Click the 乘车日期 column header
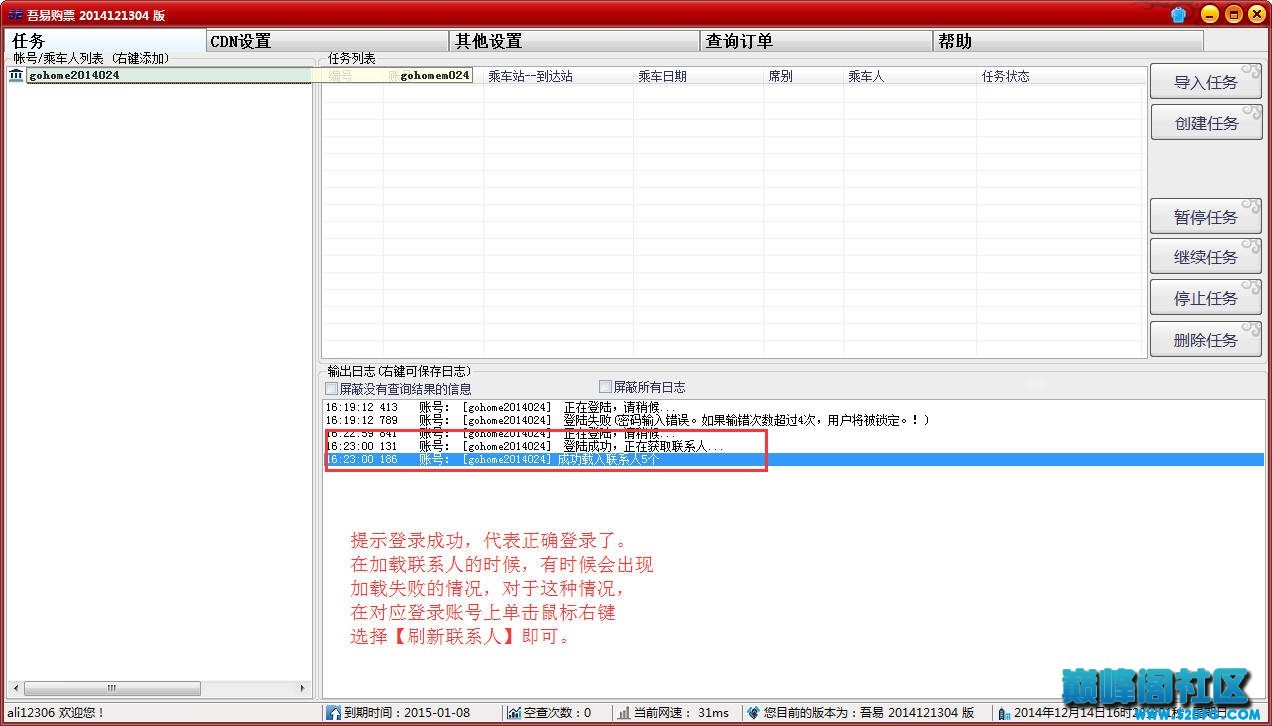This screenshot has height=726, width=1272. pyautogui.click(x=698, y=76)
